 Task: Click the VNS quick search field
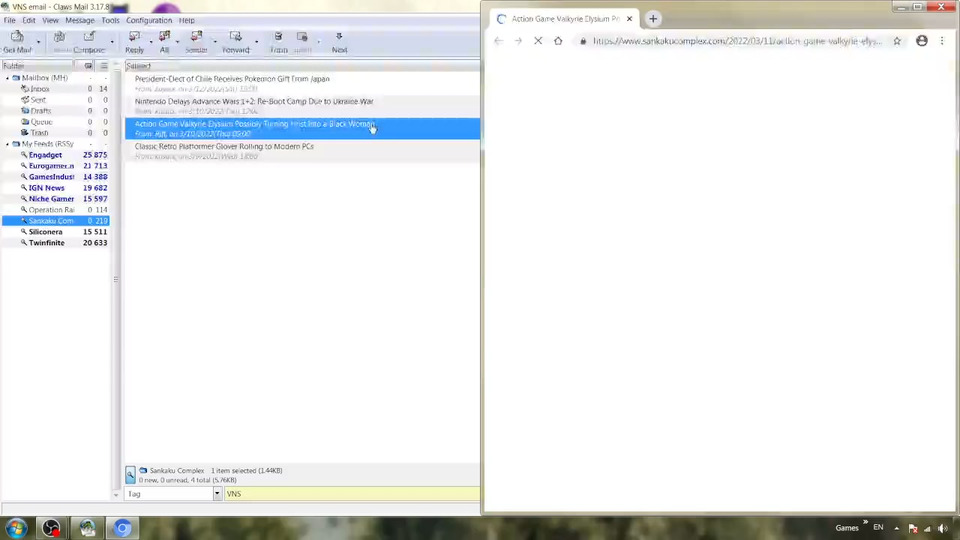point(352,493)
